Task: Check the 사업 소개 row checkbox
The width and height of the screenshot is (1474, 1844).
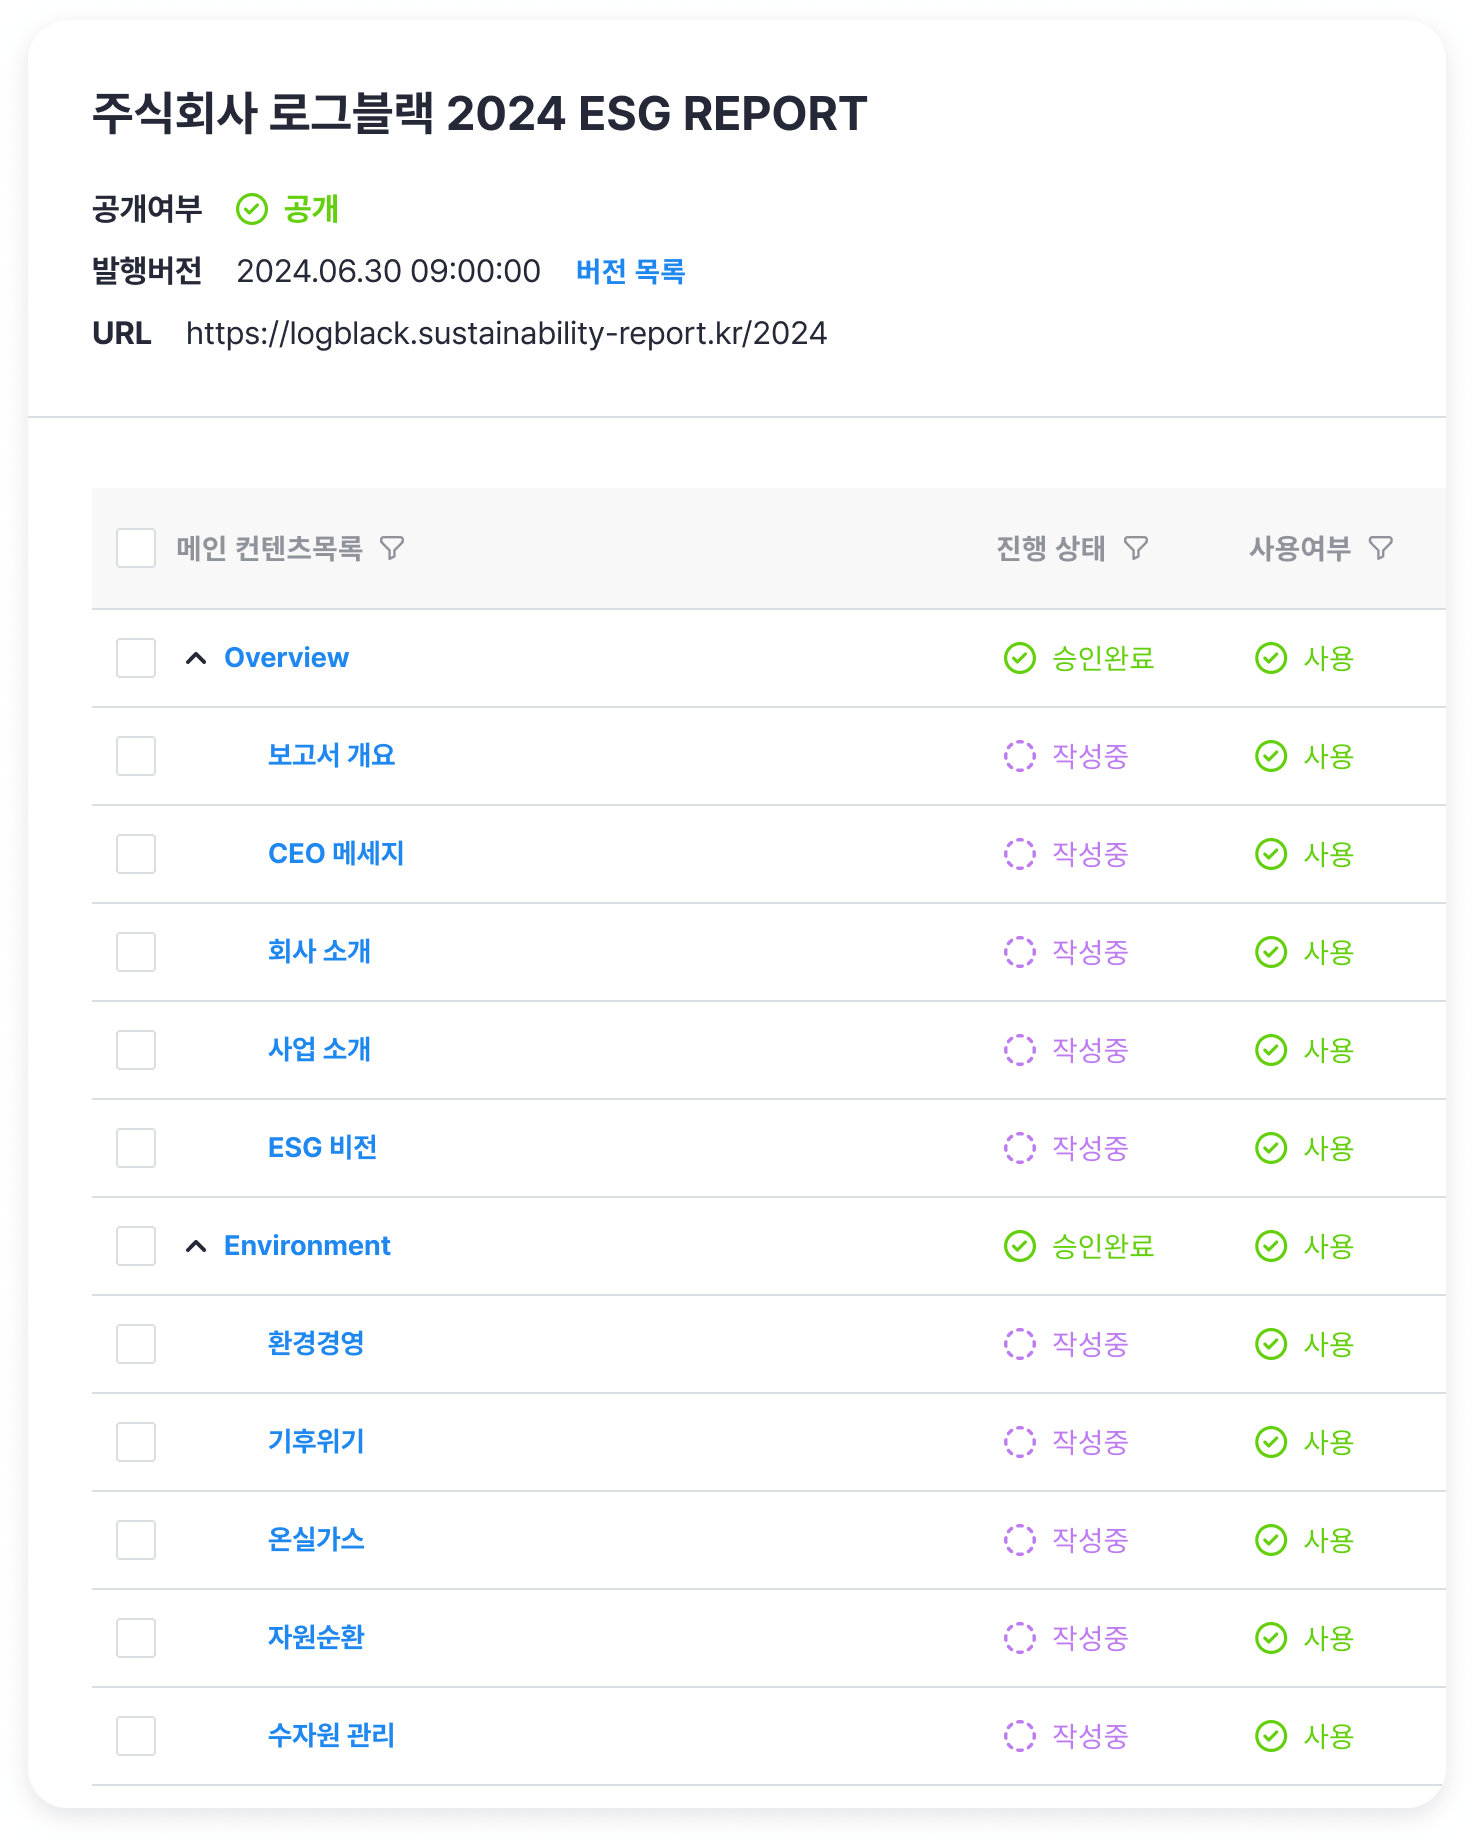Action: point(136,1050)
